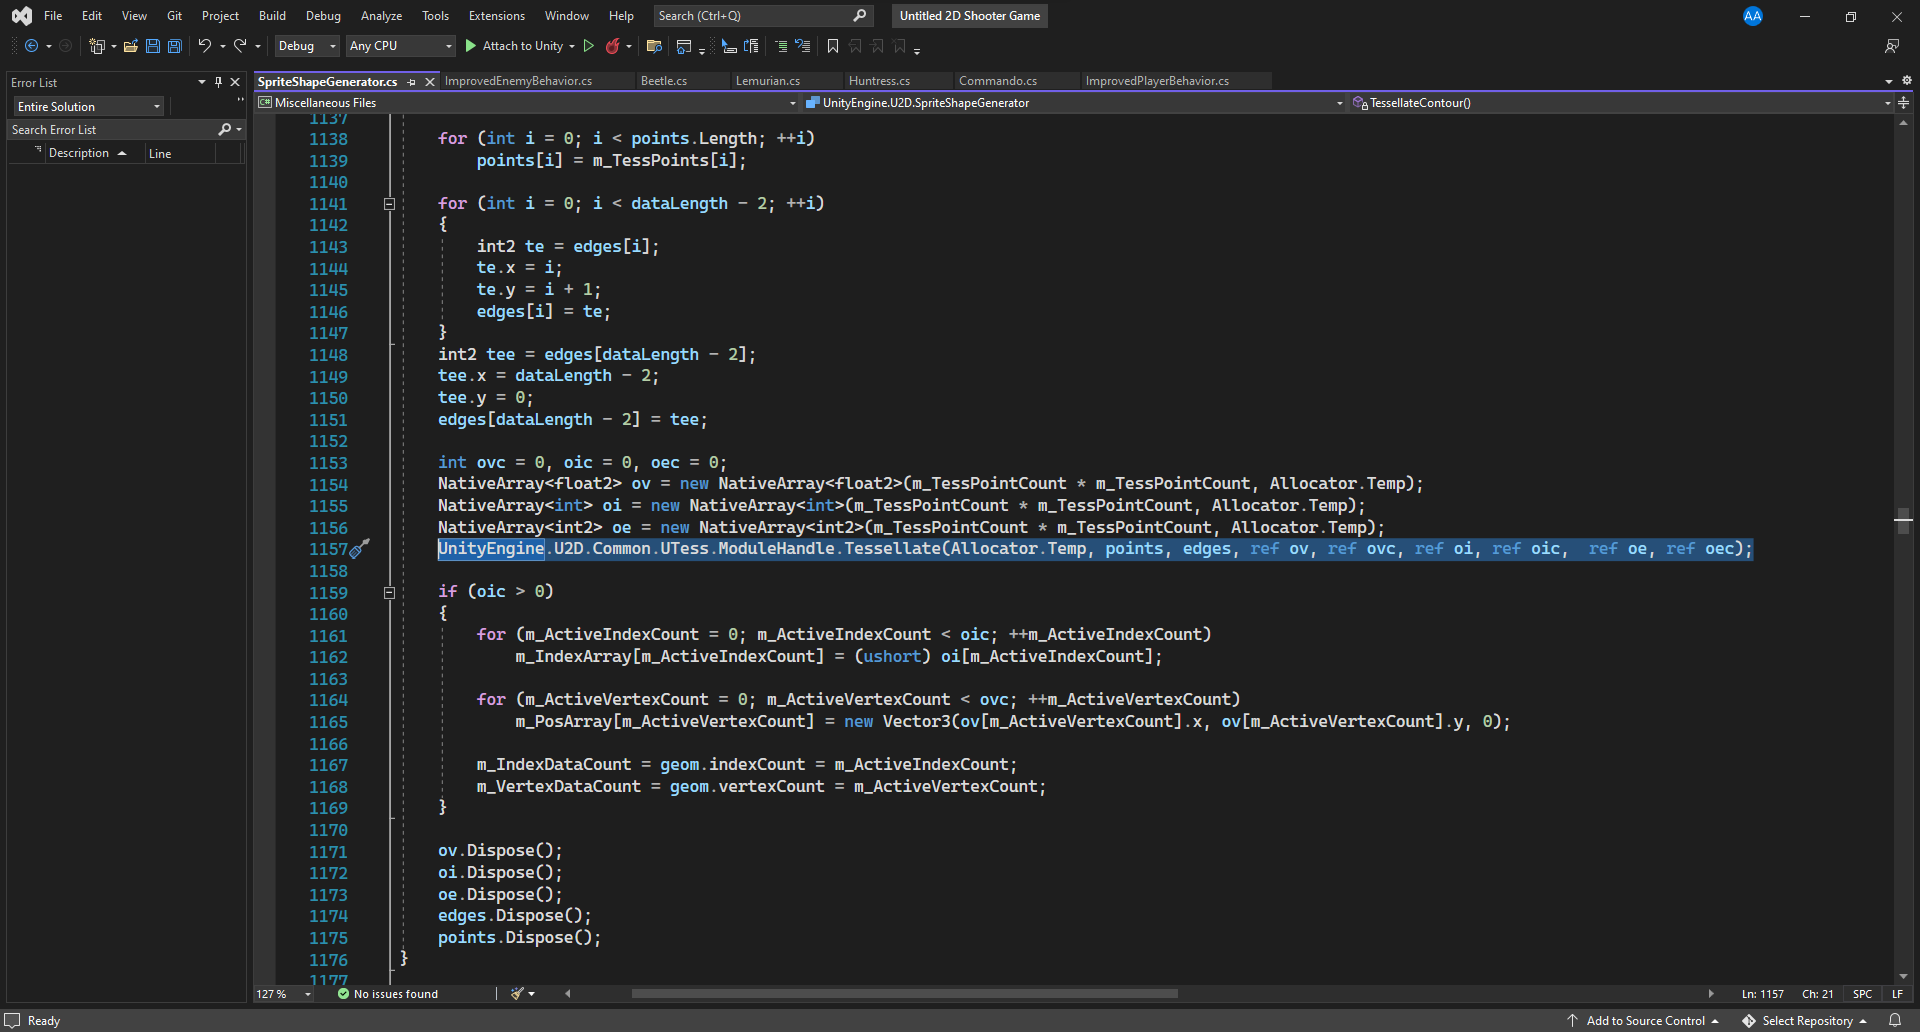The image size is (1920, 1032).
Task: Expand the Entire Solution scope dropdown
Action: tap(88, 107)
